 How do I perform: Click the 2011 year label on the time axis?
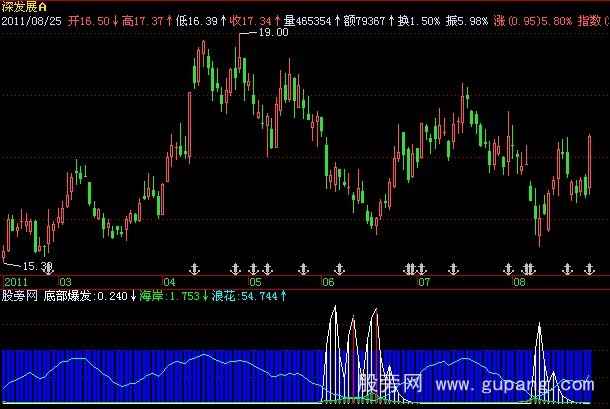16,282
